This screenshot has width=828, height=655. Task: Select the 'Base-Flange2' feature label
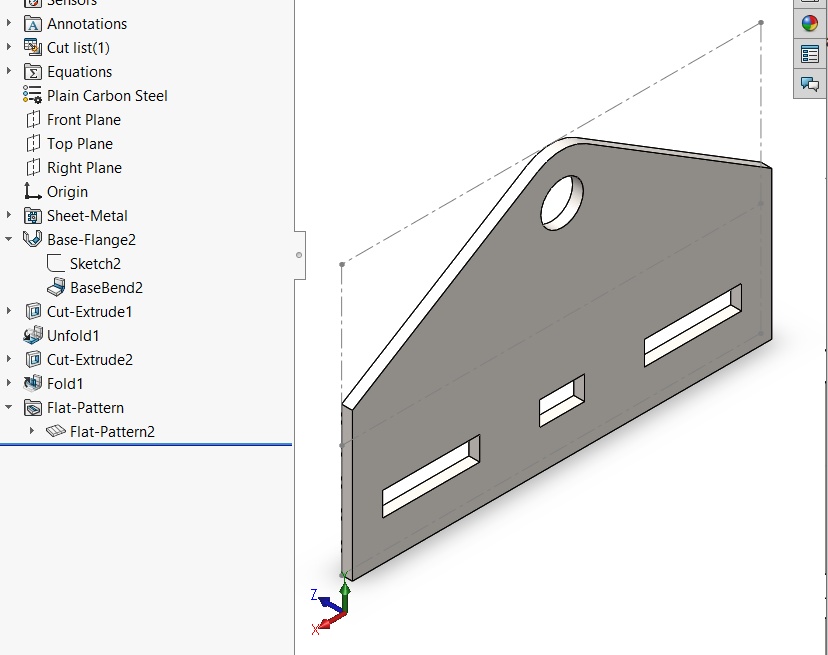click(x=91, y=240)
